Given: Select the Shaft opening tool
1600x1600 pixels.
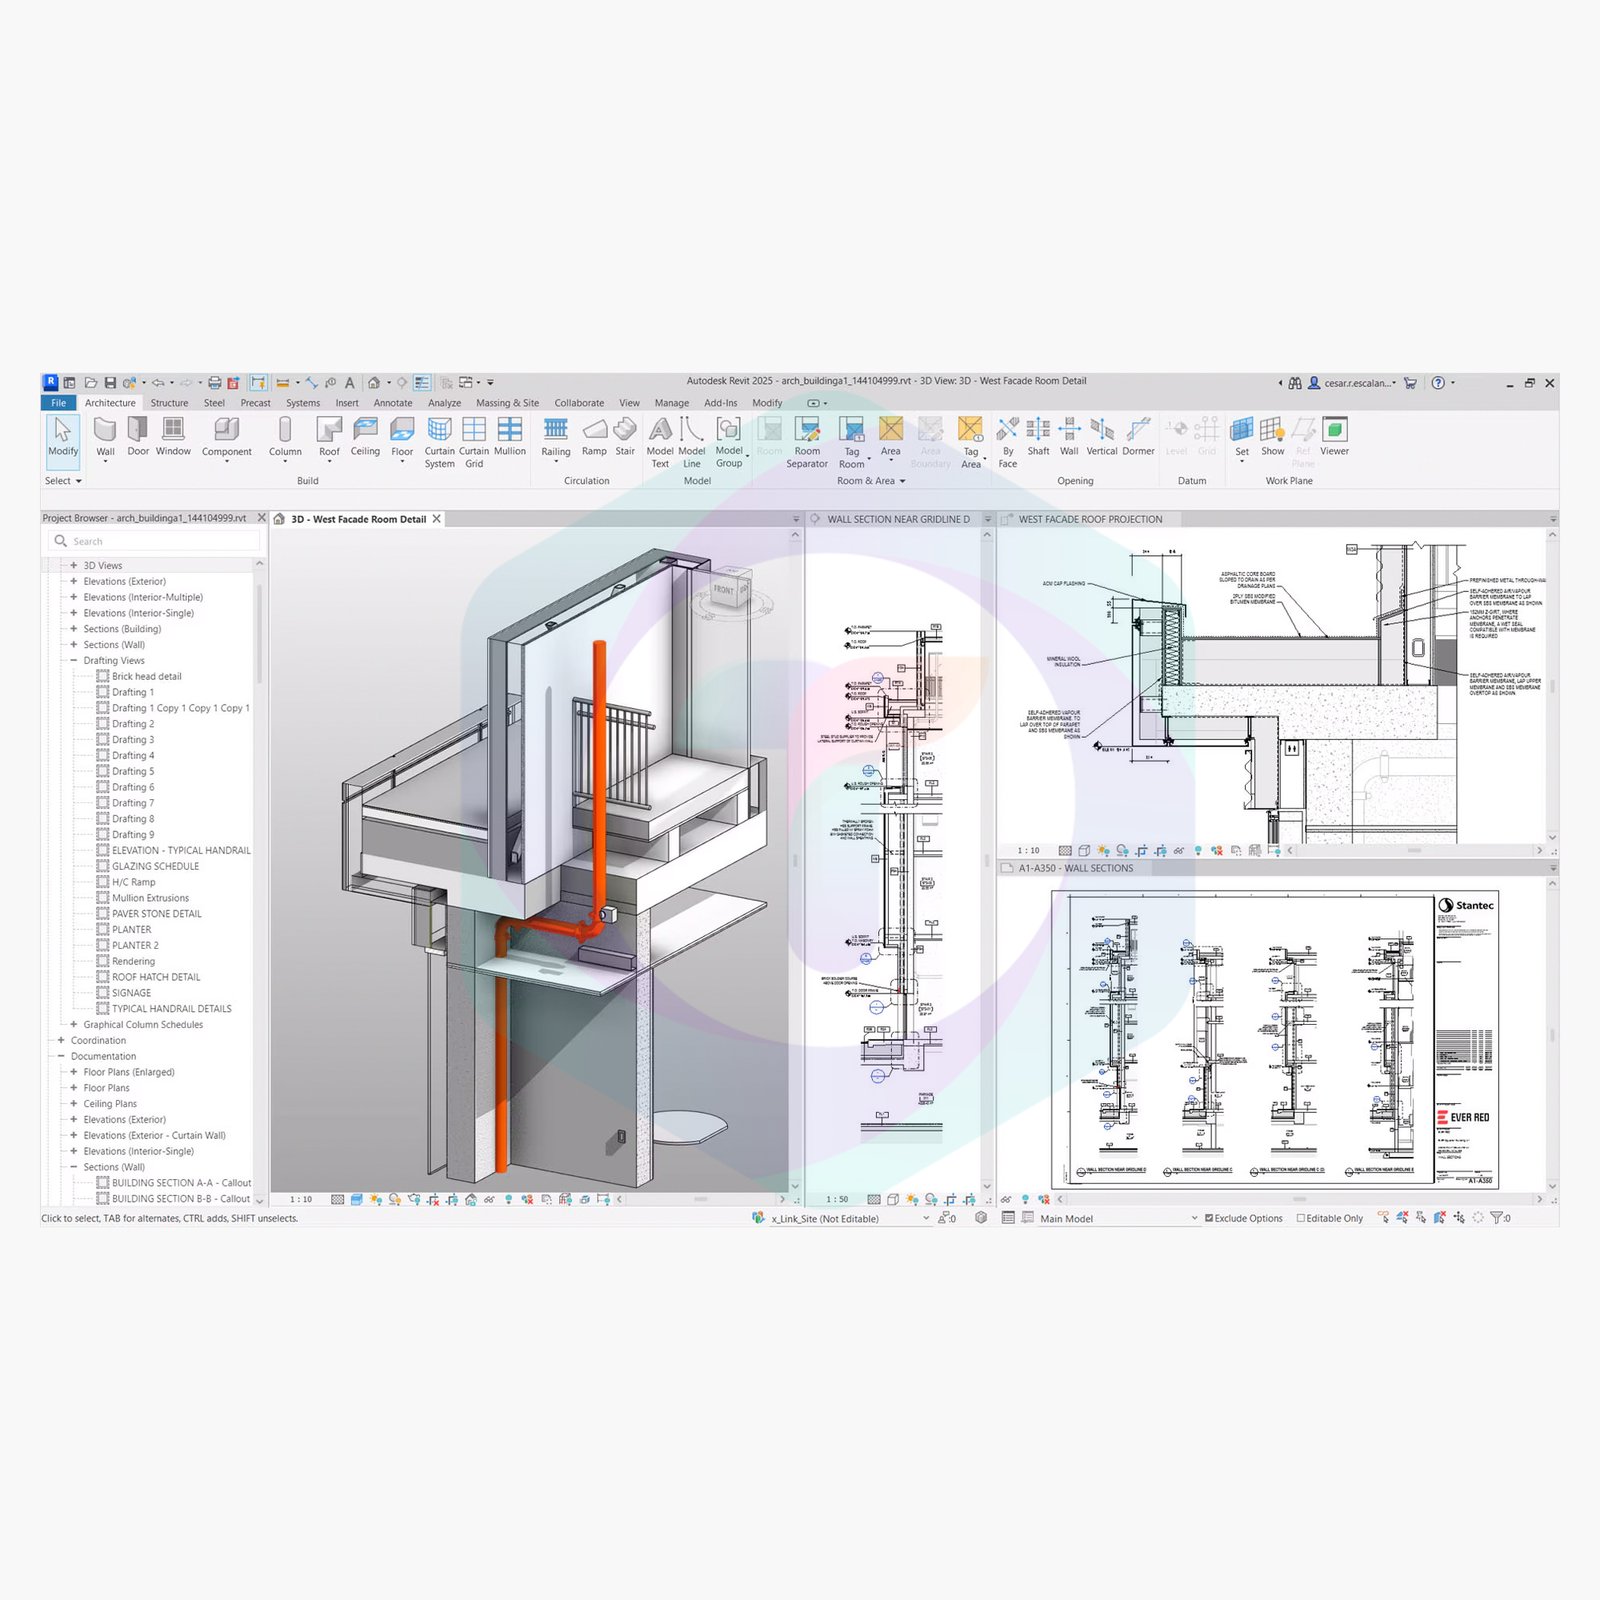Looking at the screenshot, I should point(1038,437).
